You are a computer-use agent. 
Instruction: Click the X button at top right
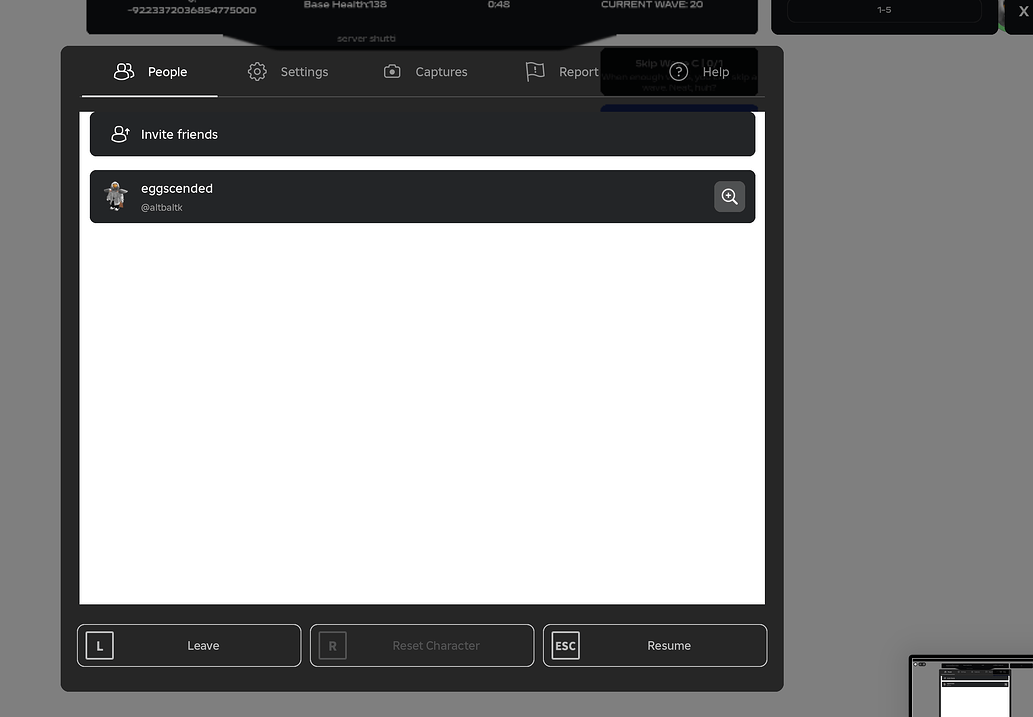1022,11
